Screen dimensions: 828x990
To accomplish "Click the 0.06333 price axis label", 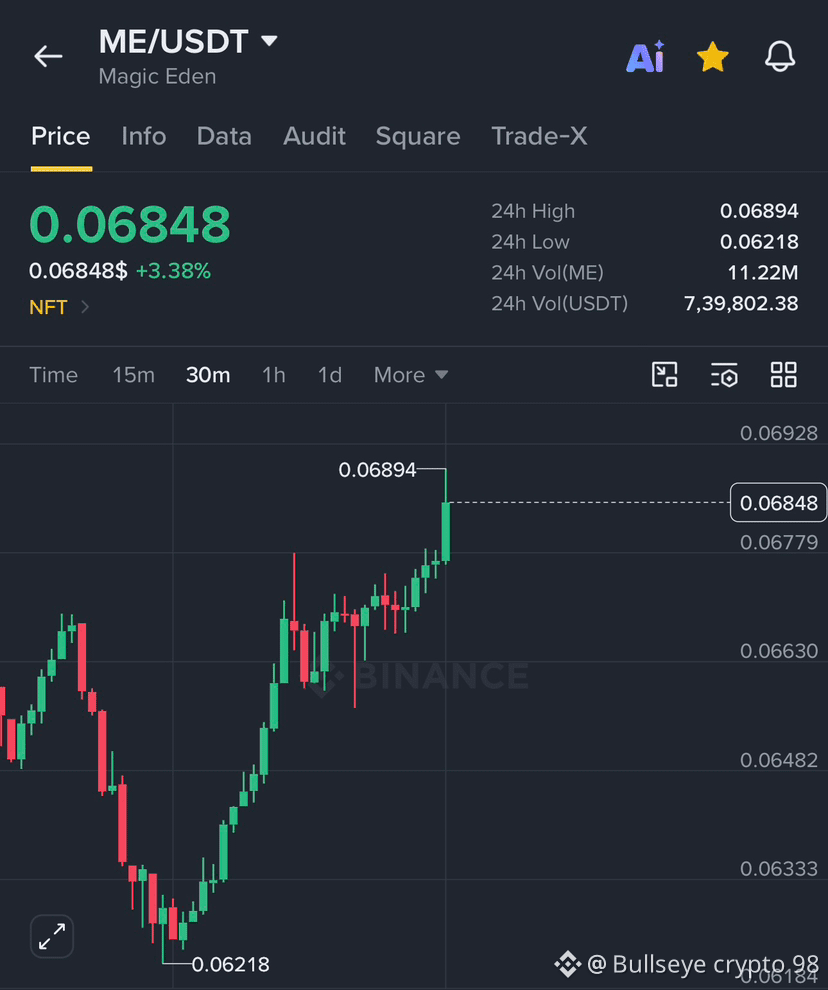I will (x=779, y=869).
